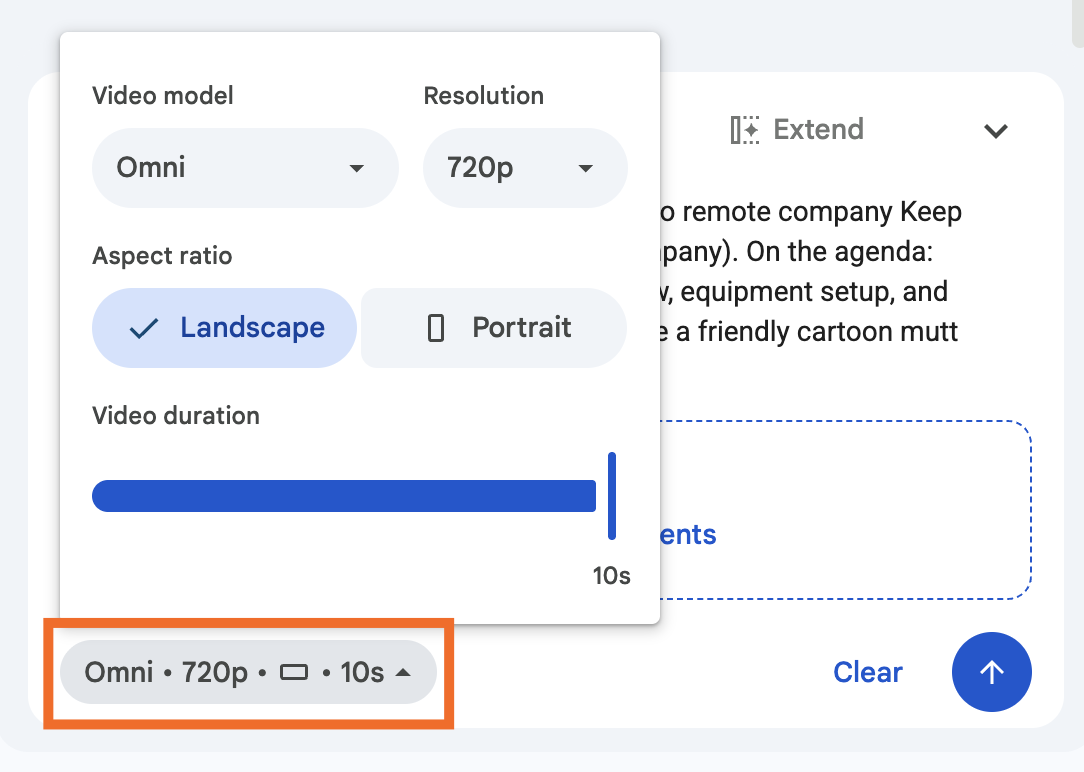
Task: Click into the prompt text area
Action: click(x=809, y=271)
